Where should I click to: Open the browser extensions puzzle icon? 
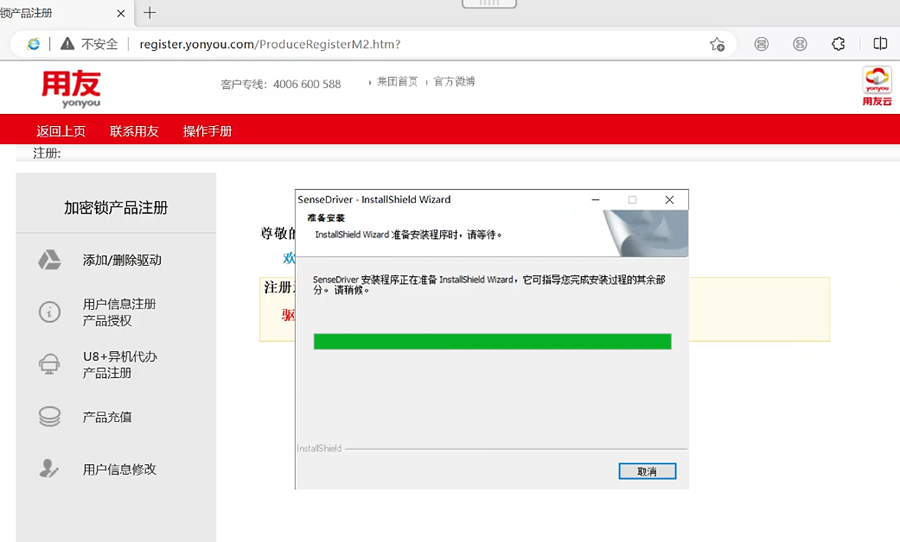[838, 44]
